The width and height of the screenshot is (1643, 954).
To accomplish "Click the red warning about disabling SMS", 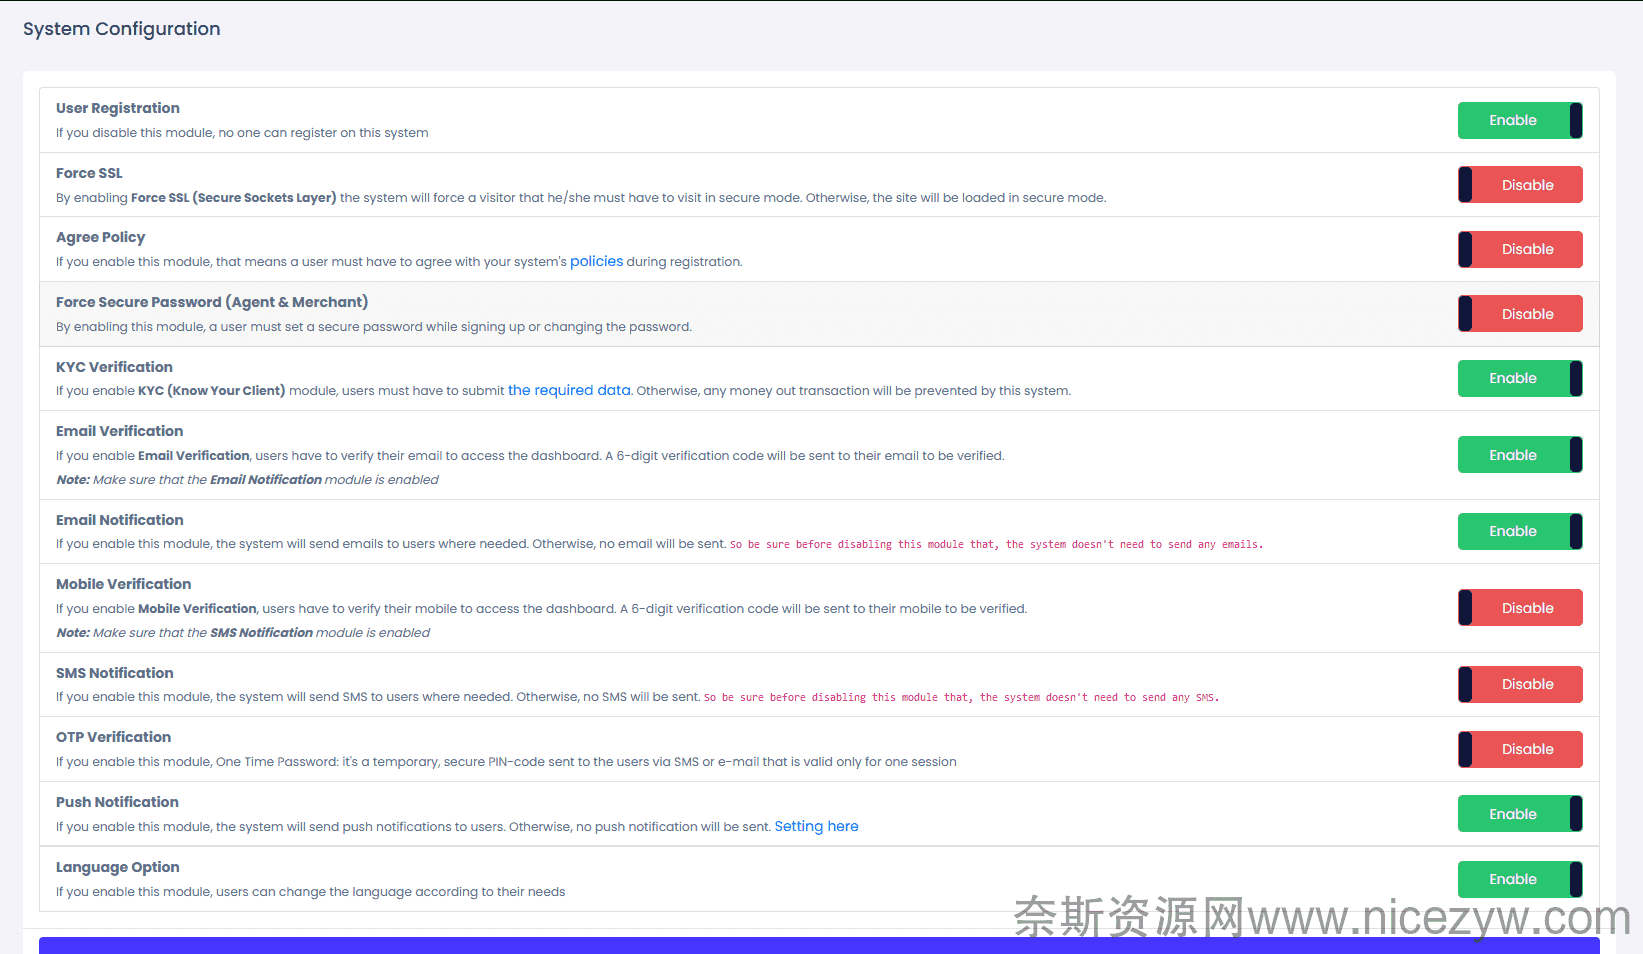I will 961,698.
